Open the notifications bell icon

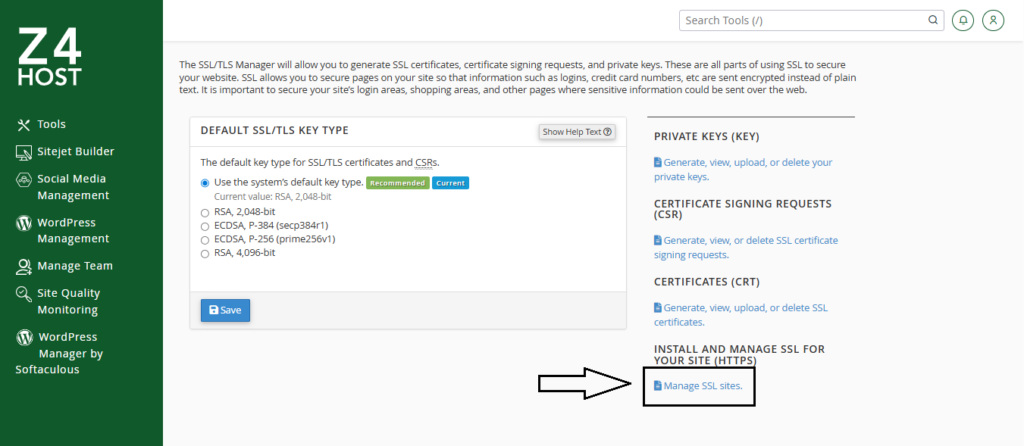click(x=963, y=20)
